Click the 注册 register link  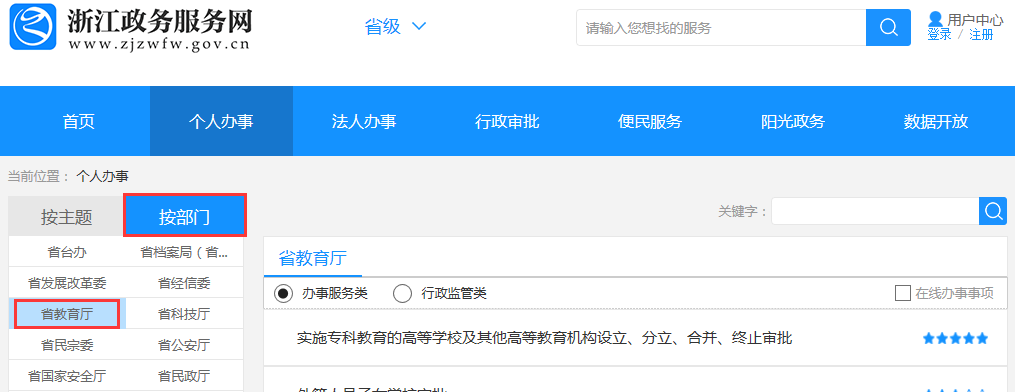pos(981,35)
